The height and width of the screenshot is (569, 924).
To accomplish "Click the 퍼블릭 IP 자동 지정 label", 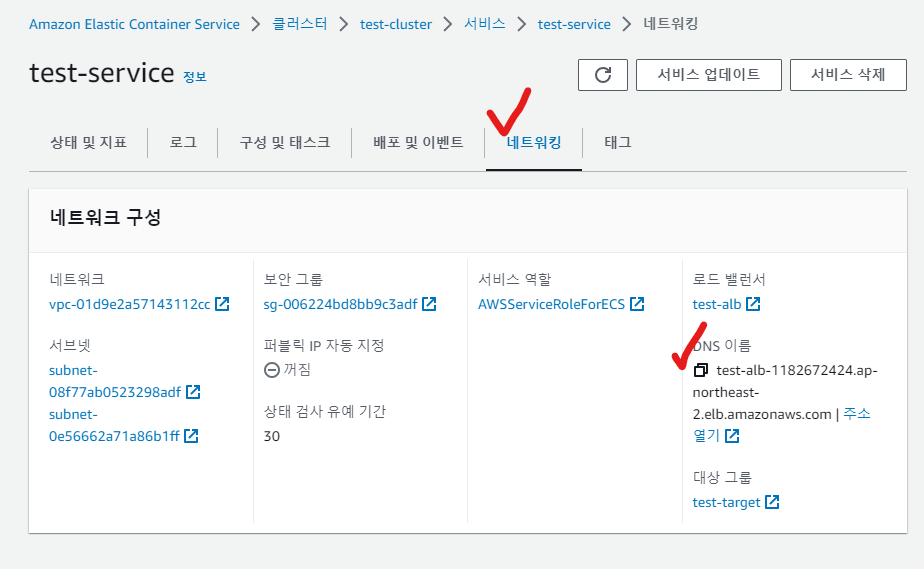I will click(x=324, y=345).
